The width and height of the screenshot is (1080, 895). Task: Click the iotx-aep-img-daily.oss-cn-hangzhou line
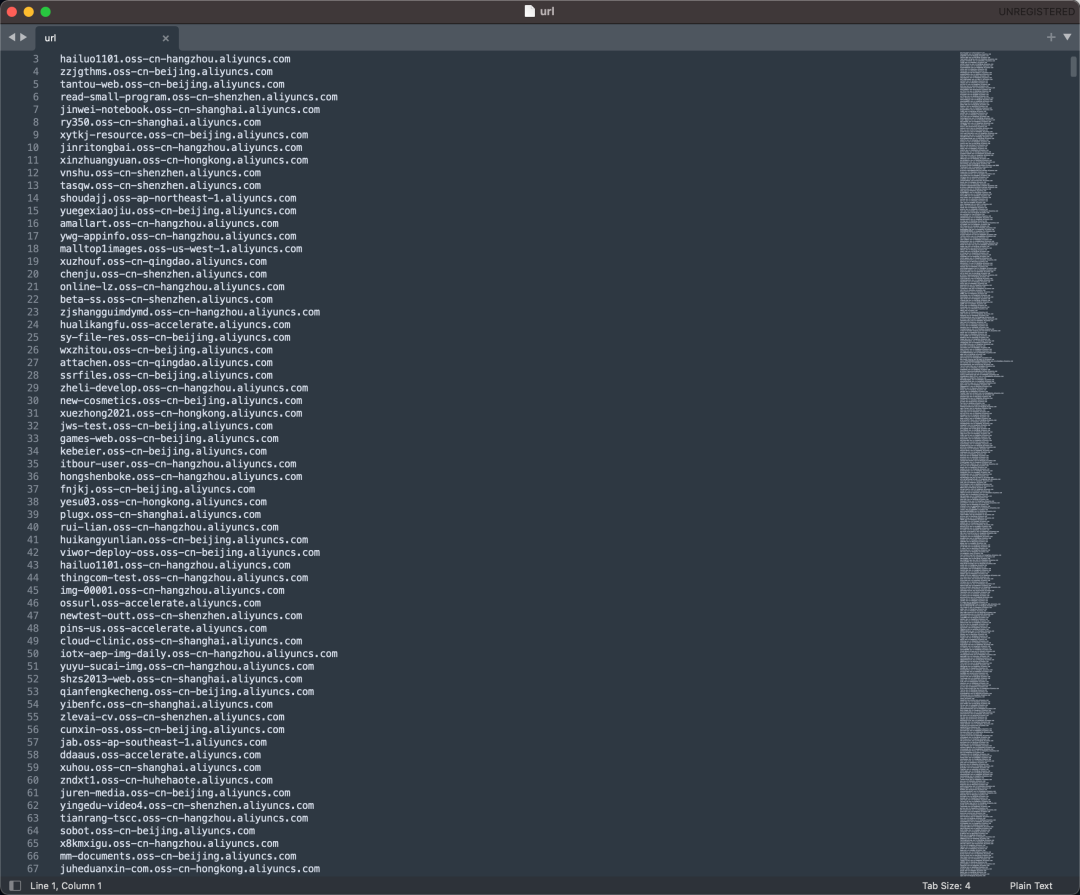[x=198, y=653]
